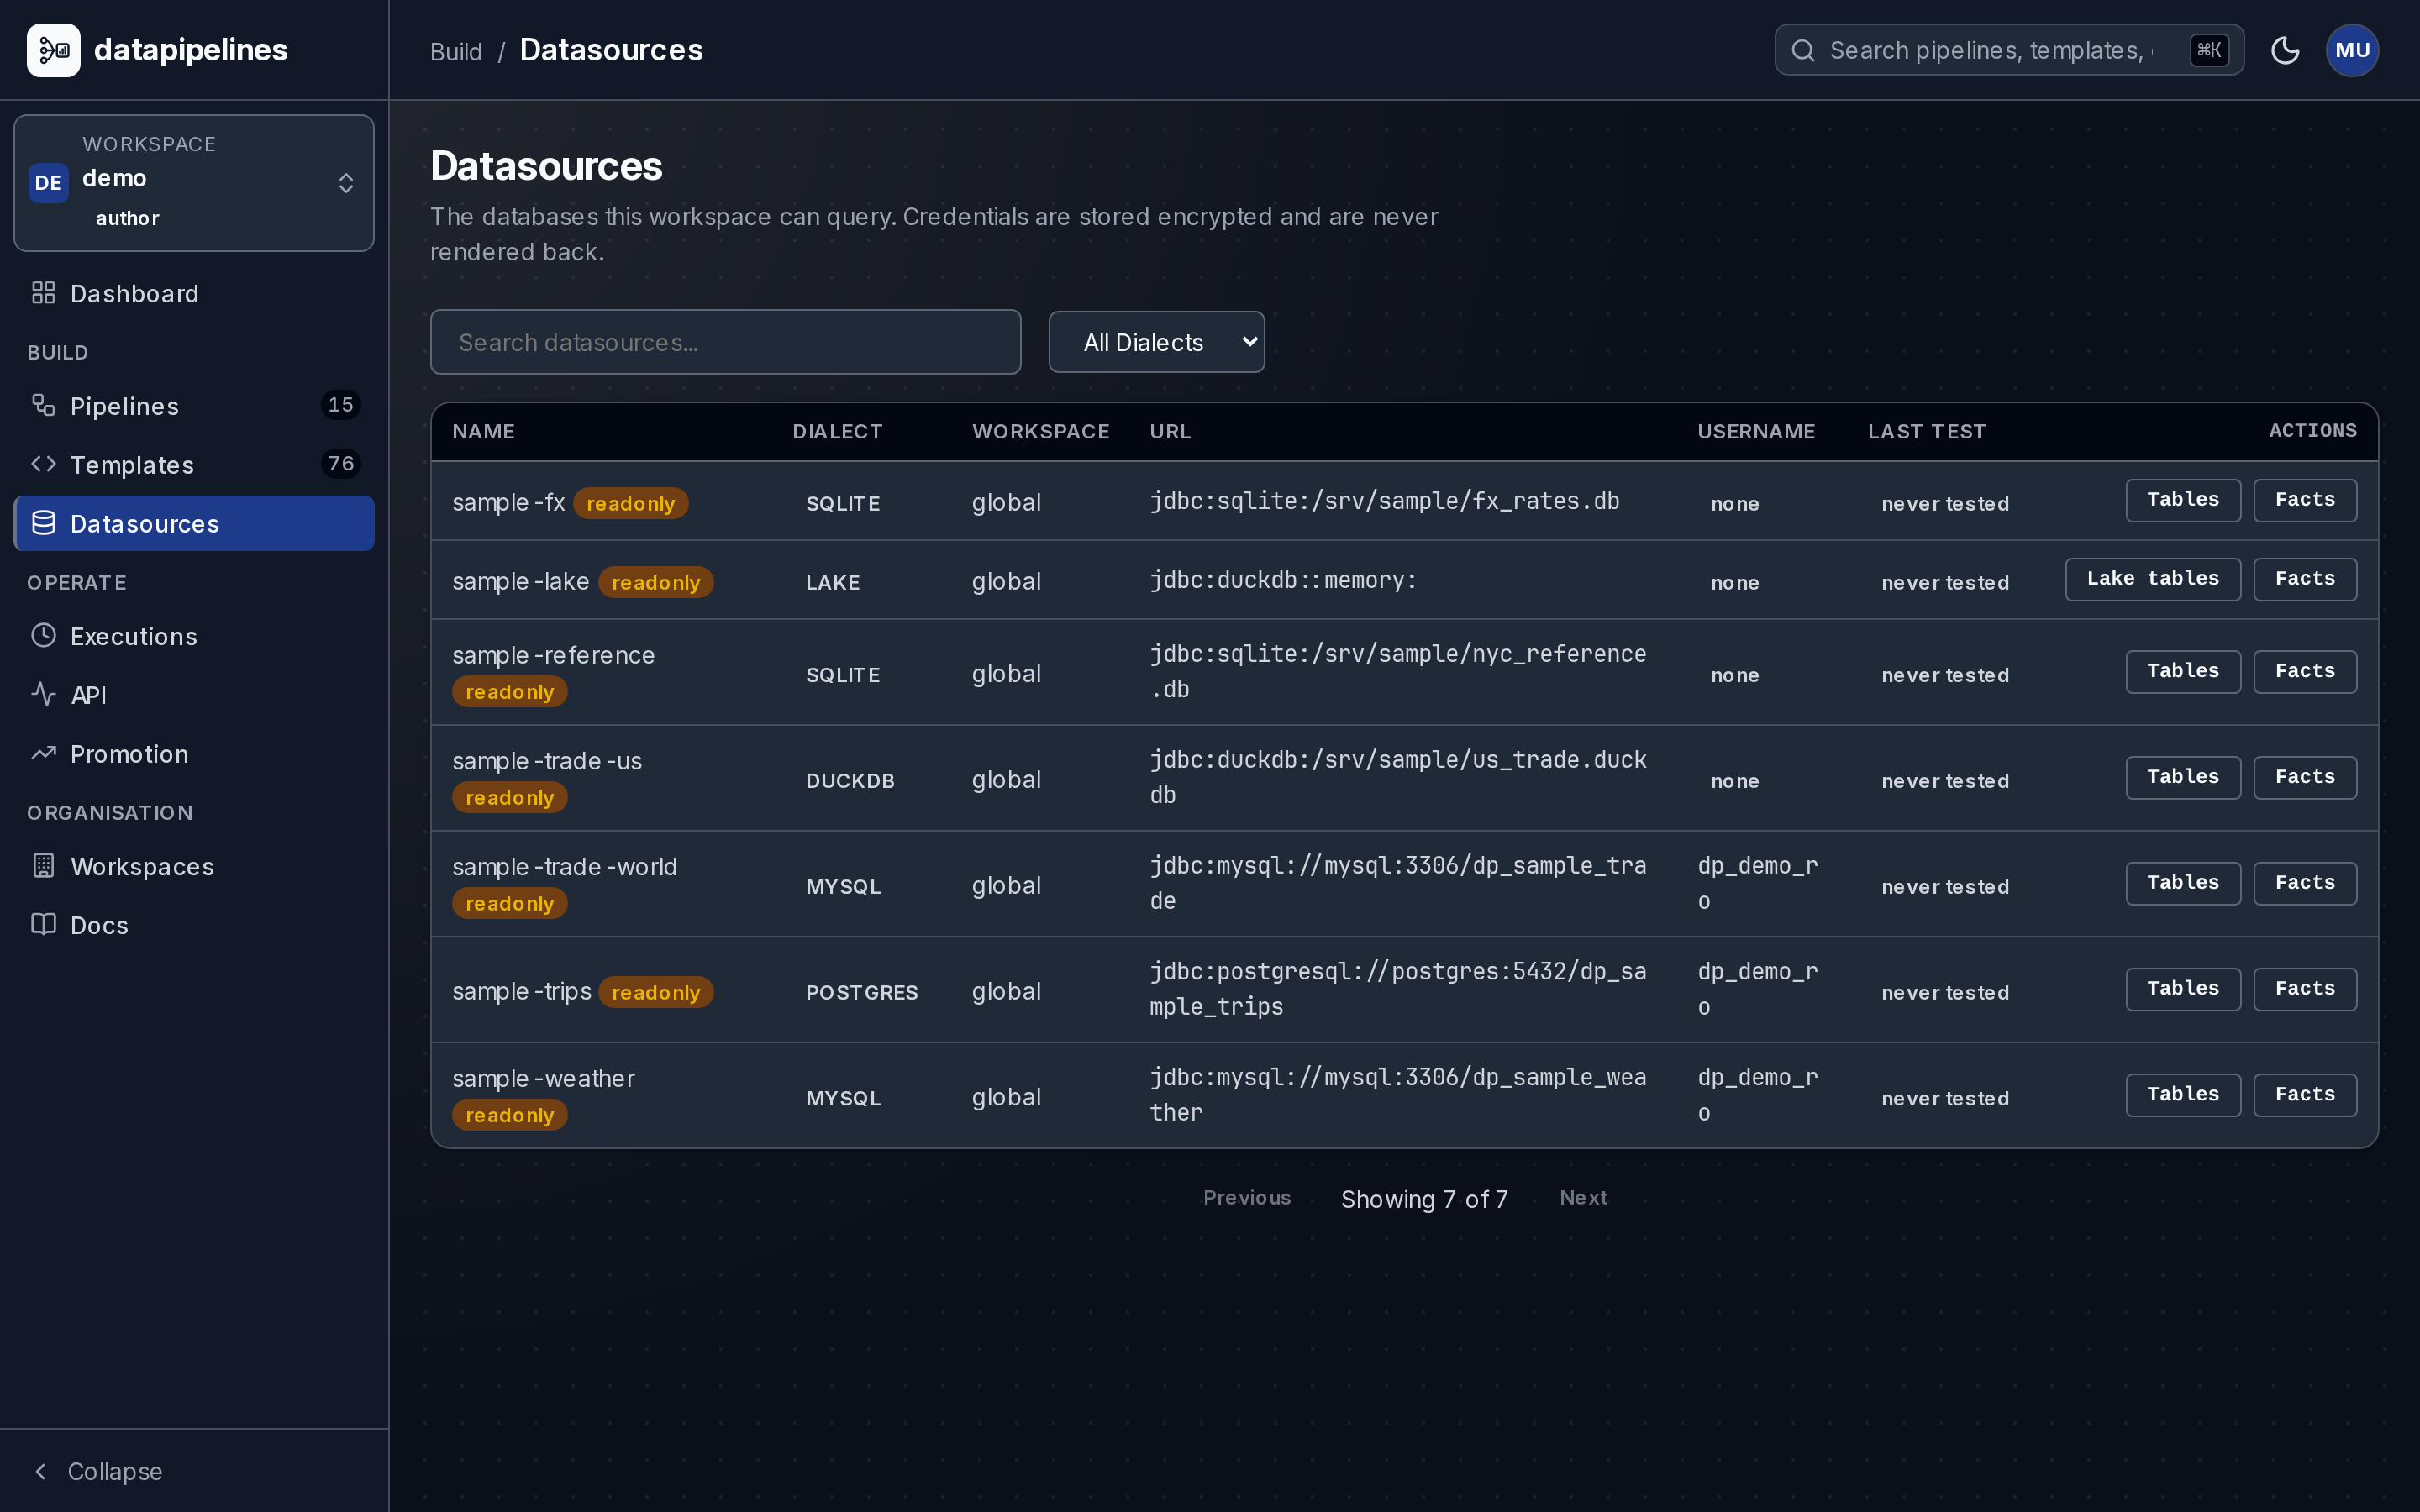Image resolution: width=2420 pixels, height=1512 pixels.
Task: Click the Pipelines count badge 15
Action: (x=340, y=405)
